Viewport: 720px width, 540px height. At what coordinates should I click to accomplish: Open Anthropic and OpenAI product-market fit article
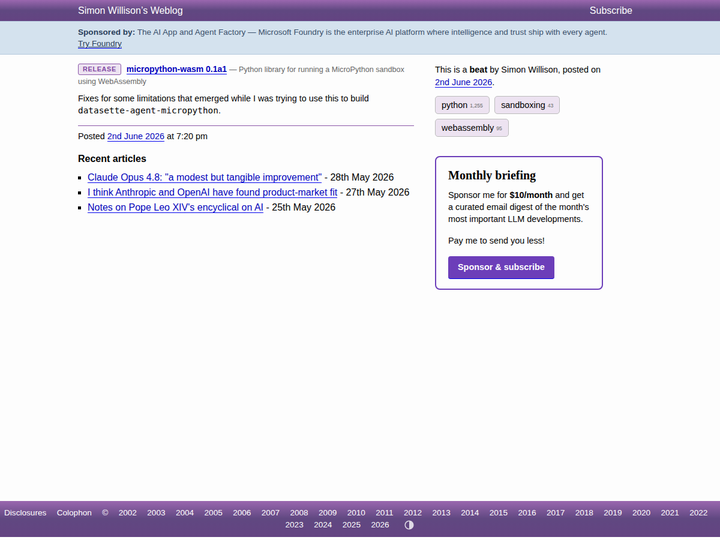tap(212, 192)
